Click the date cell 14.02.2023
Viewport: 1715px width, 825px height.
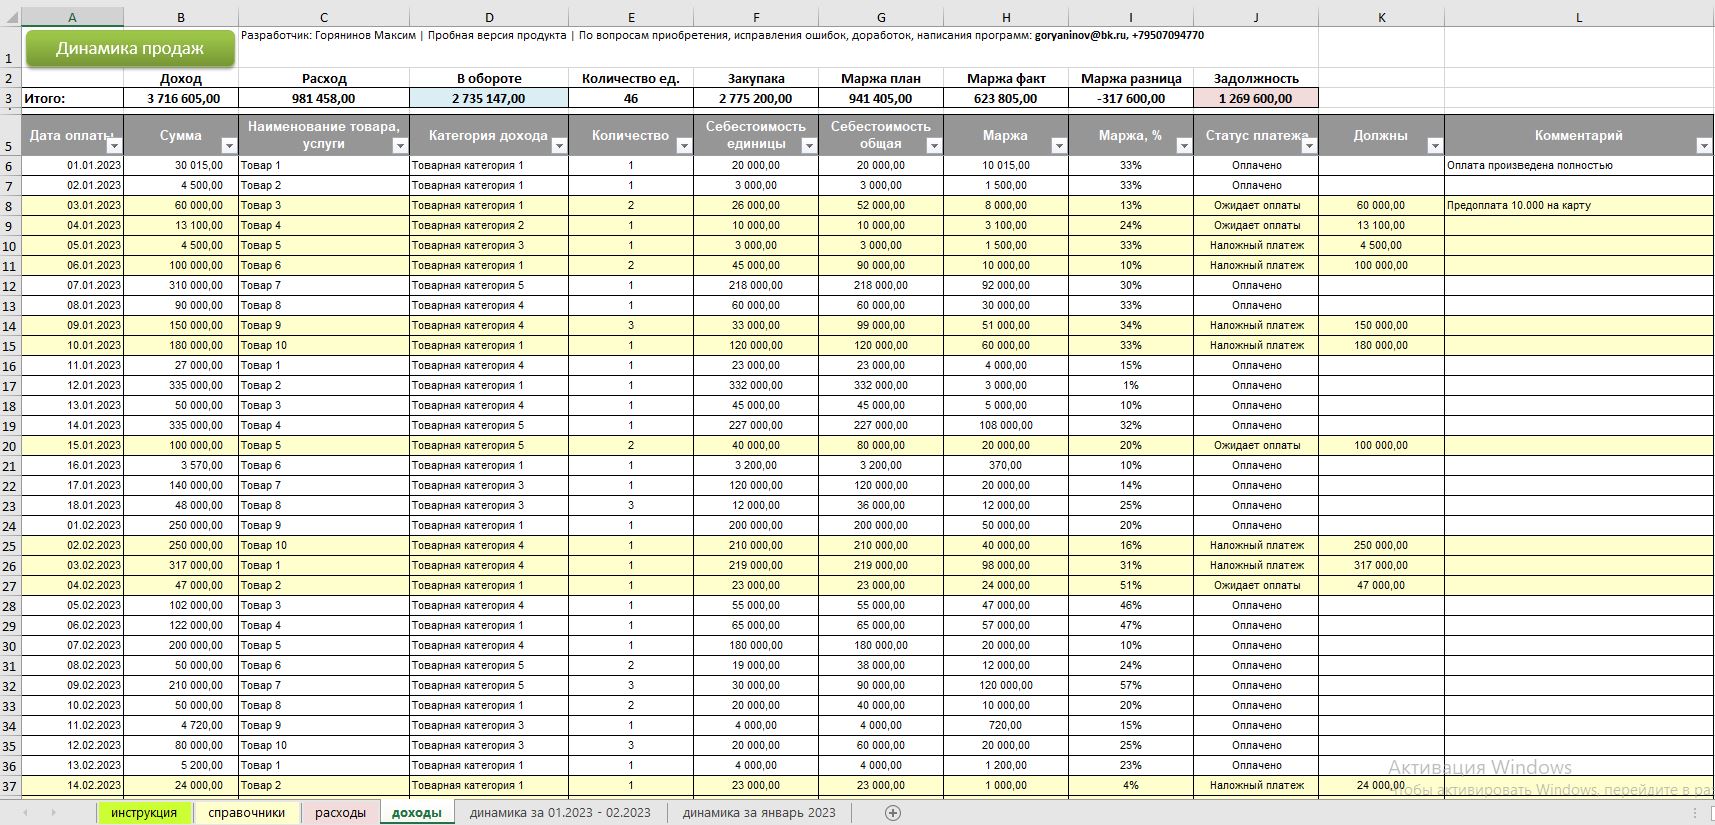(x=72, y=785)
